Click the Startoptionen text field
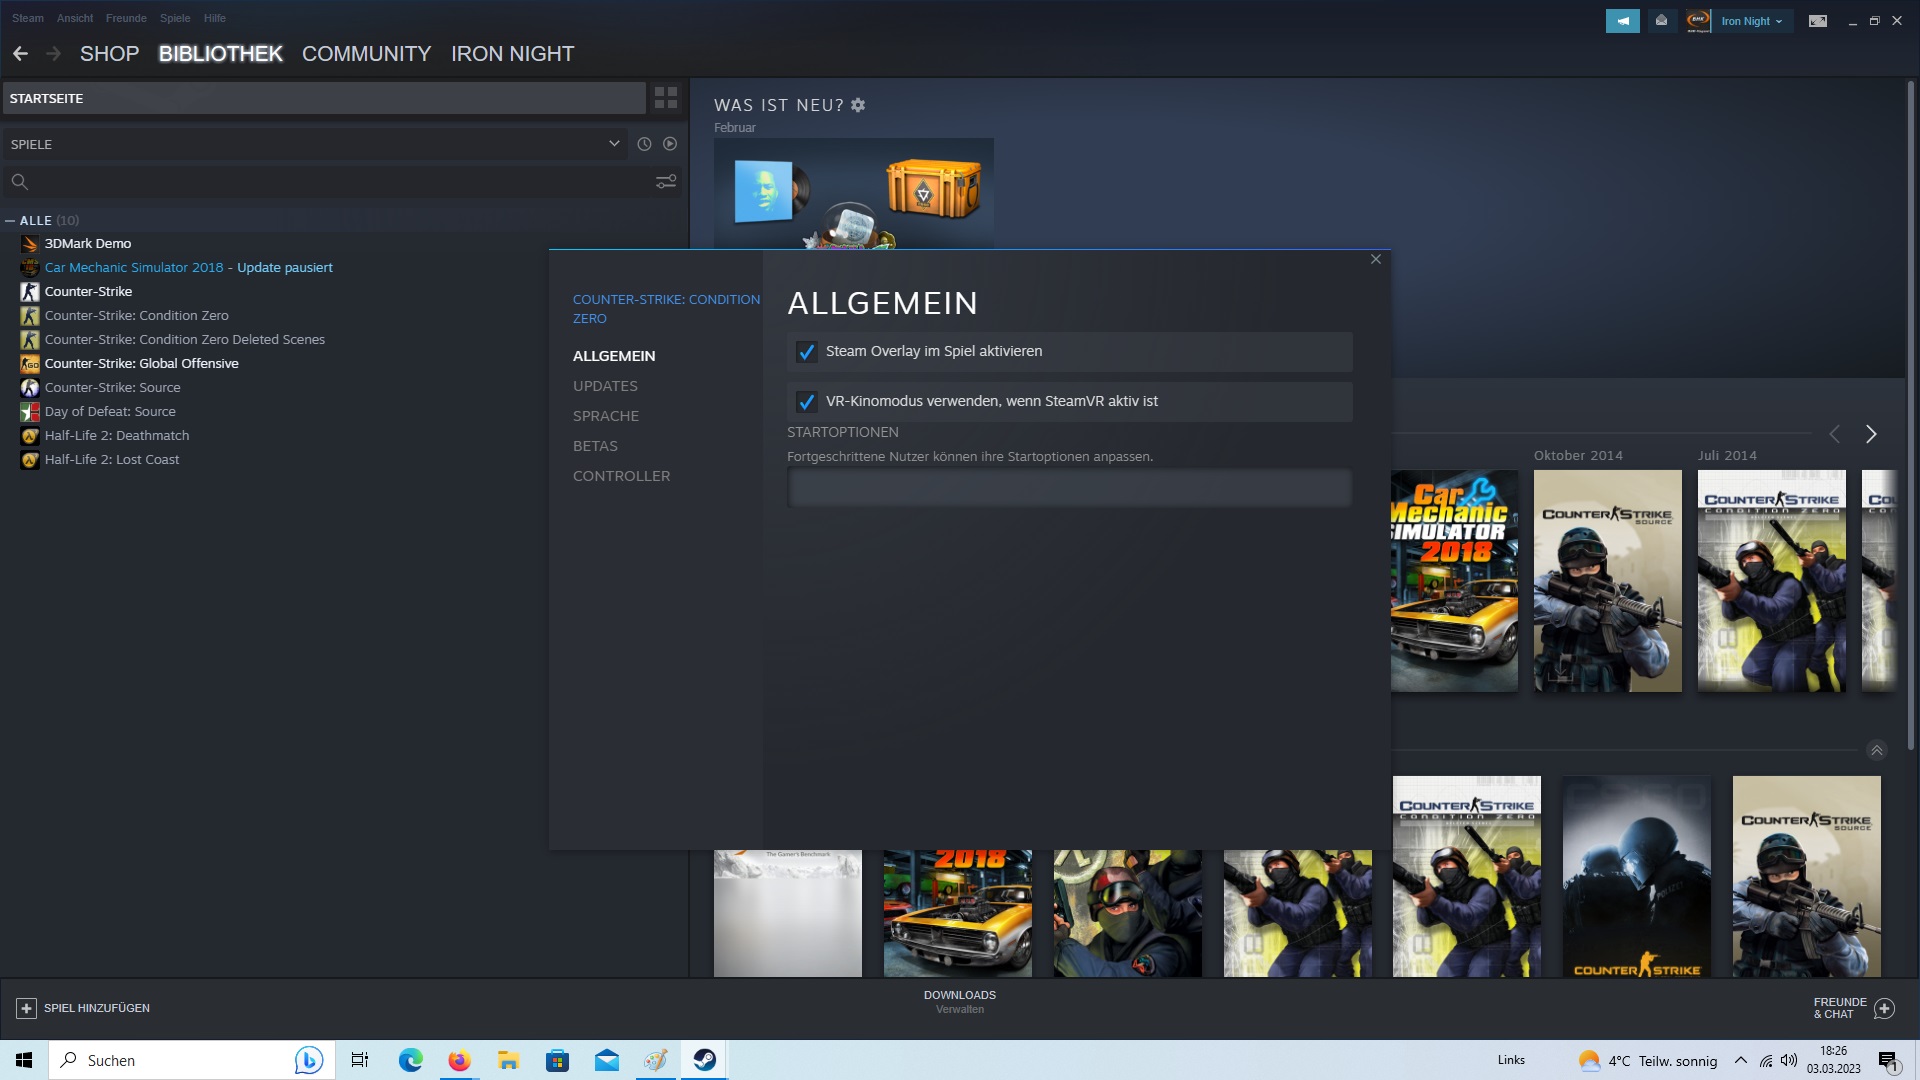Screen dimensions: 1920x1080 [1069, 488]
